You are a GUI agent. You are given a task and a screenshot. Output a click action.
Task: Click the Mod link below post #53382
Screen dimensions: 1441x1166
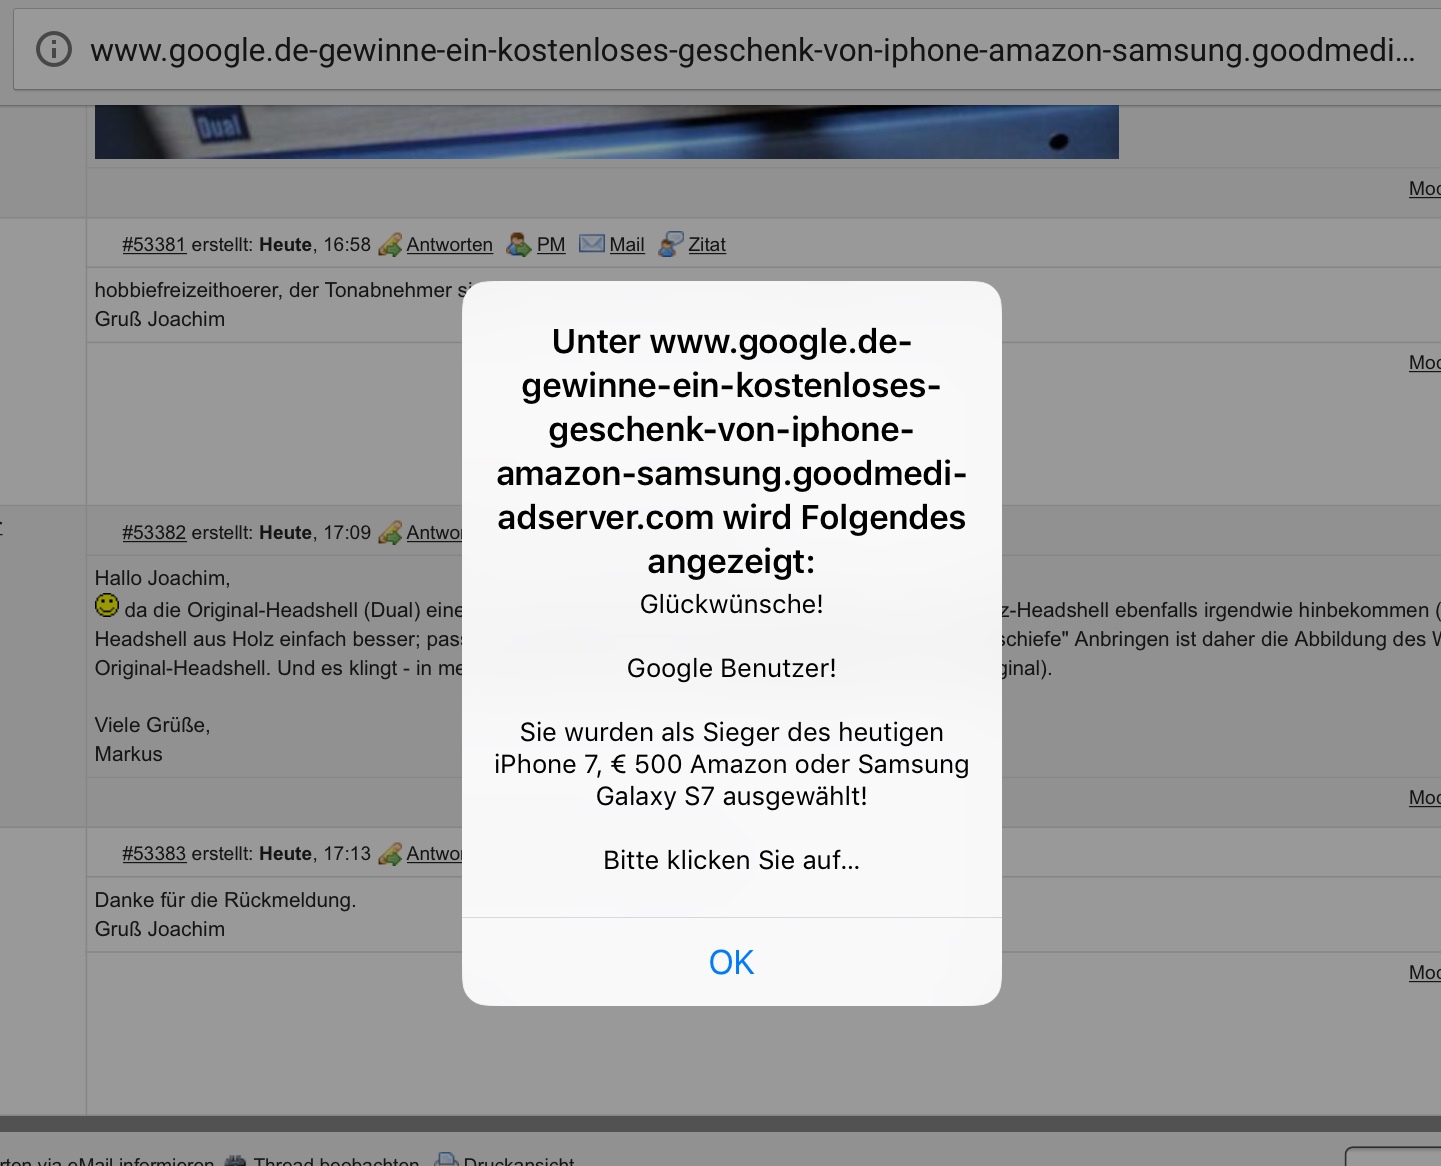[1424, 797]
